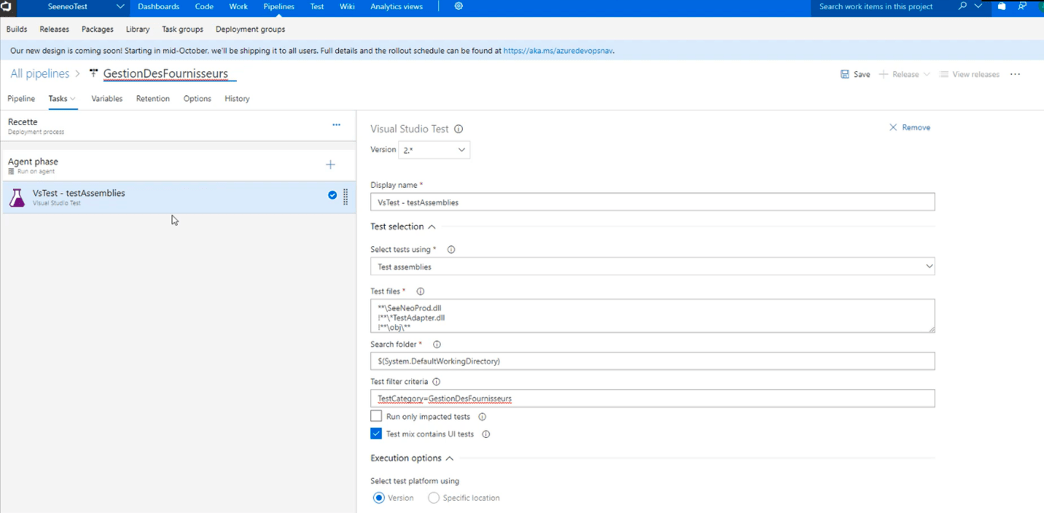
Task: Click info icon next to Visual Studio Test
Action: coord(458,129)
